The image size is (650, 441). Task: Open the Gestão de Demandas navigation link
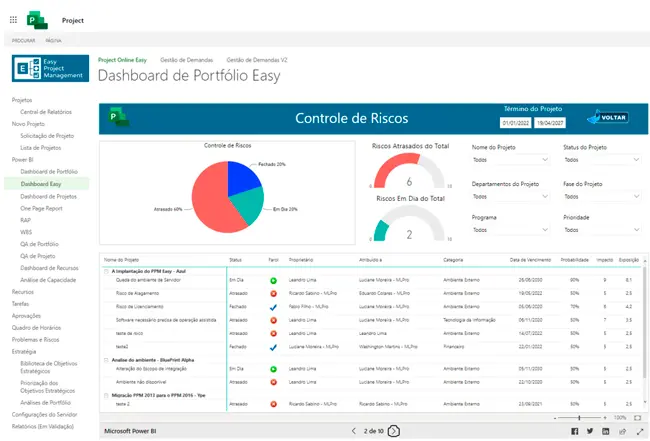click(x=187, y=60)
